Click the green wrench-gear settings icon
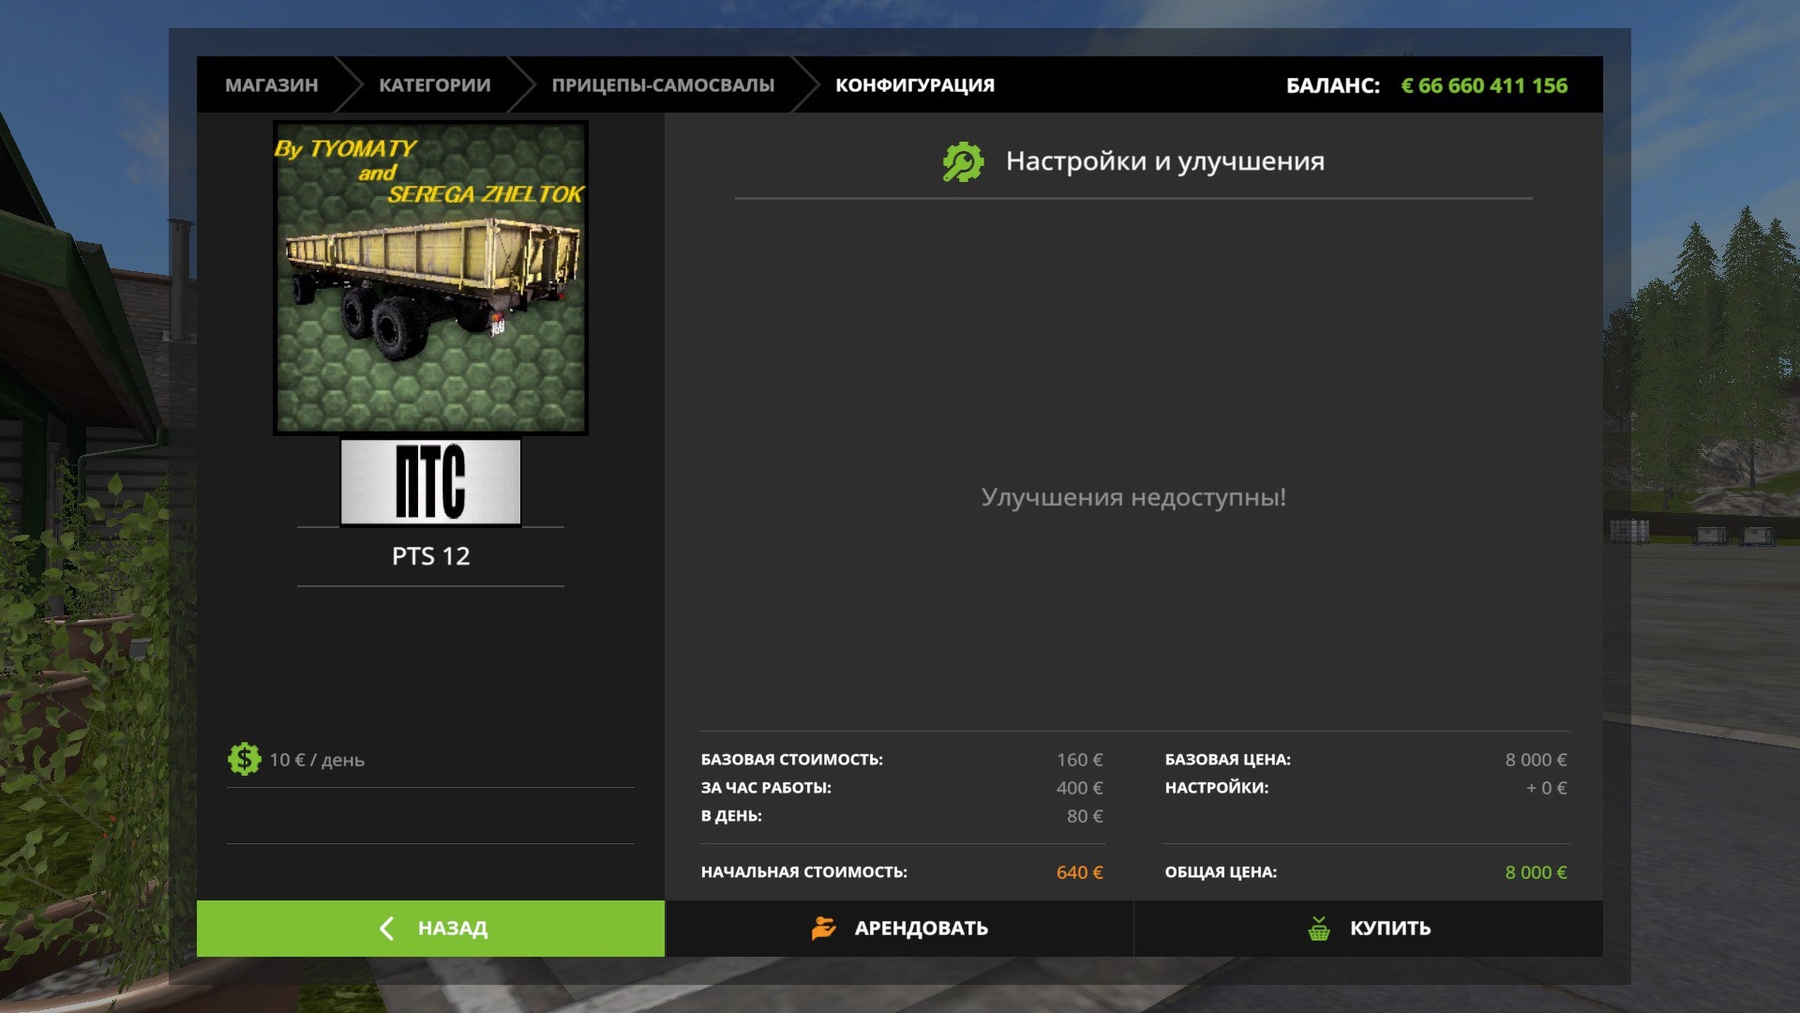 [962, 162]
